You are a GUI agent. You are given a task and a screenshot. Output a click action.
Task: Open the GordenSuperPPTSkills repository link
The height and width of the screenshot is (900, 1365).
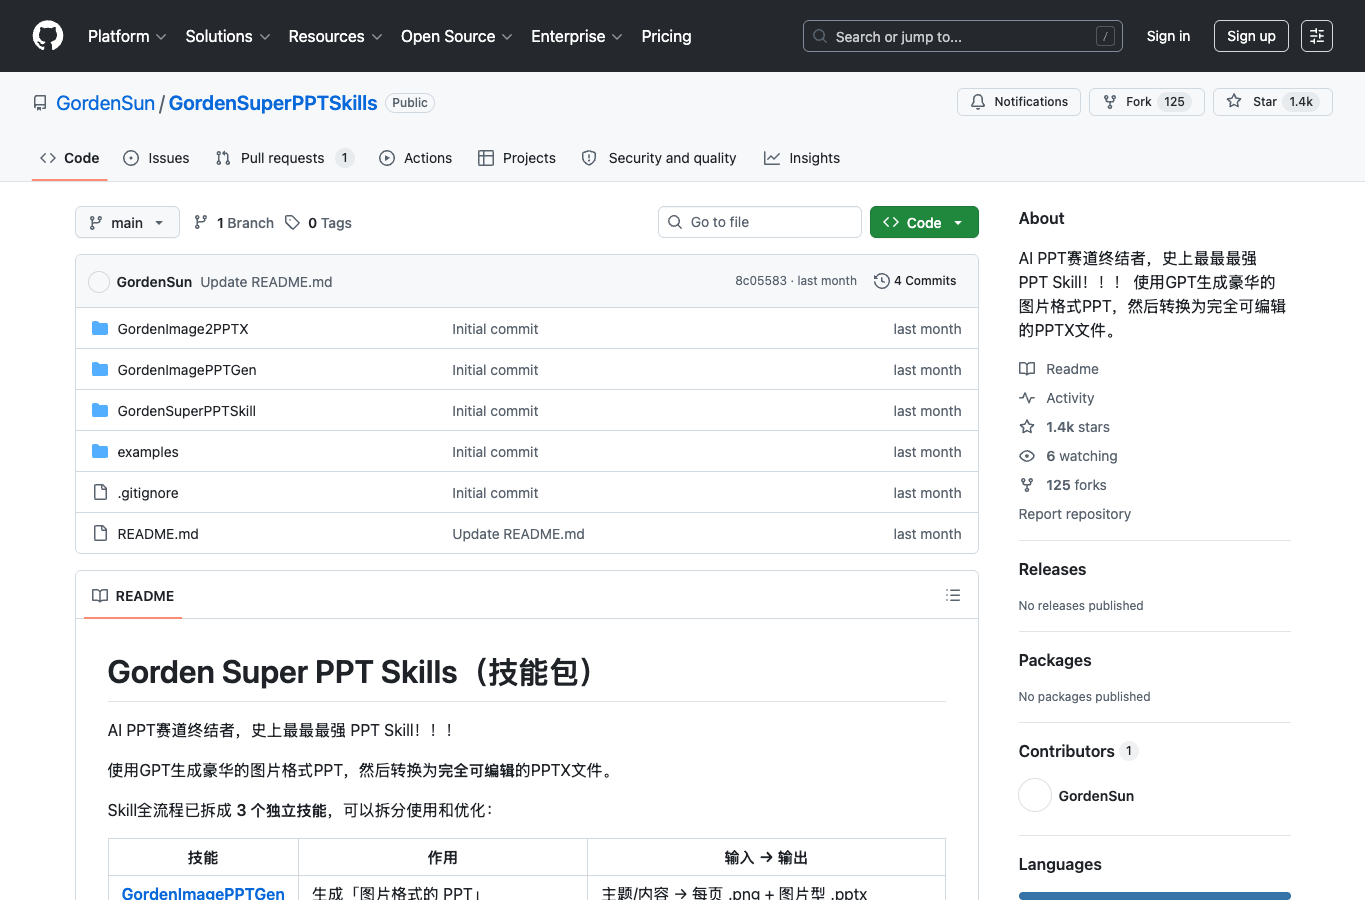tap(273, 103)
